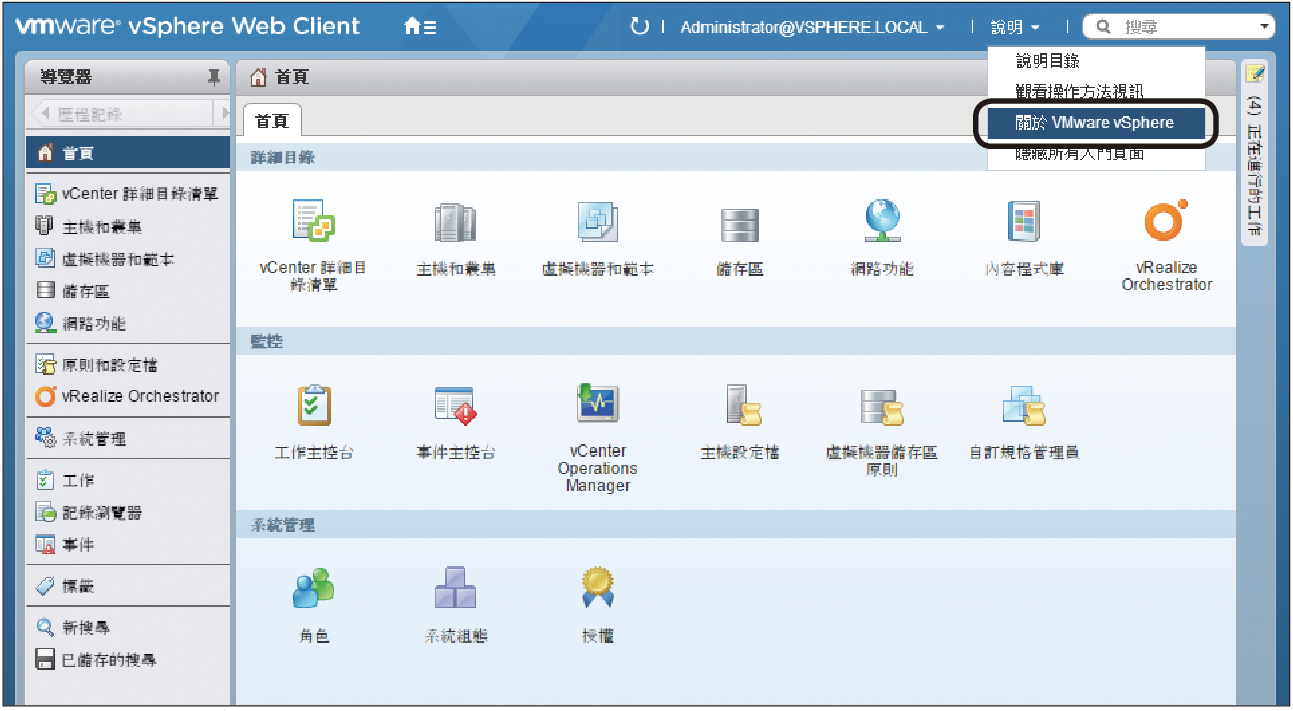Open 已儲存的搜尋 in the navigator
This screenshot has width=1293, height=711.
(x=129, y=660)
